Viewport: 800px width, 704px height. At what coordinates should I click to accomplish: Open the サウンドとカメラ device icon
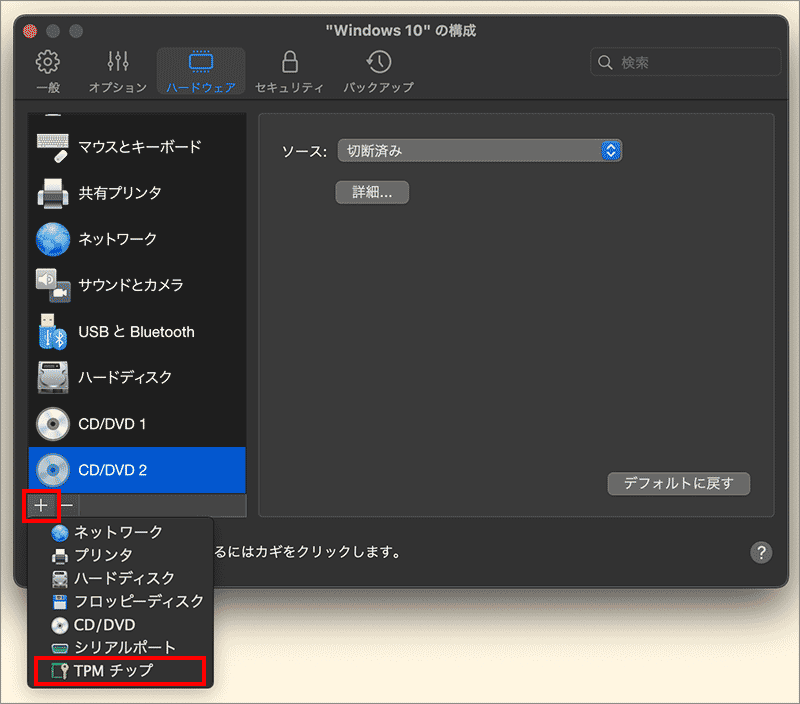point(53,285)
